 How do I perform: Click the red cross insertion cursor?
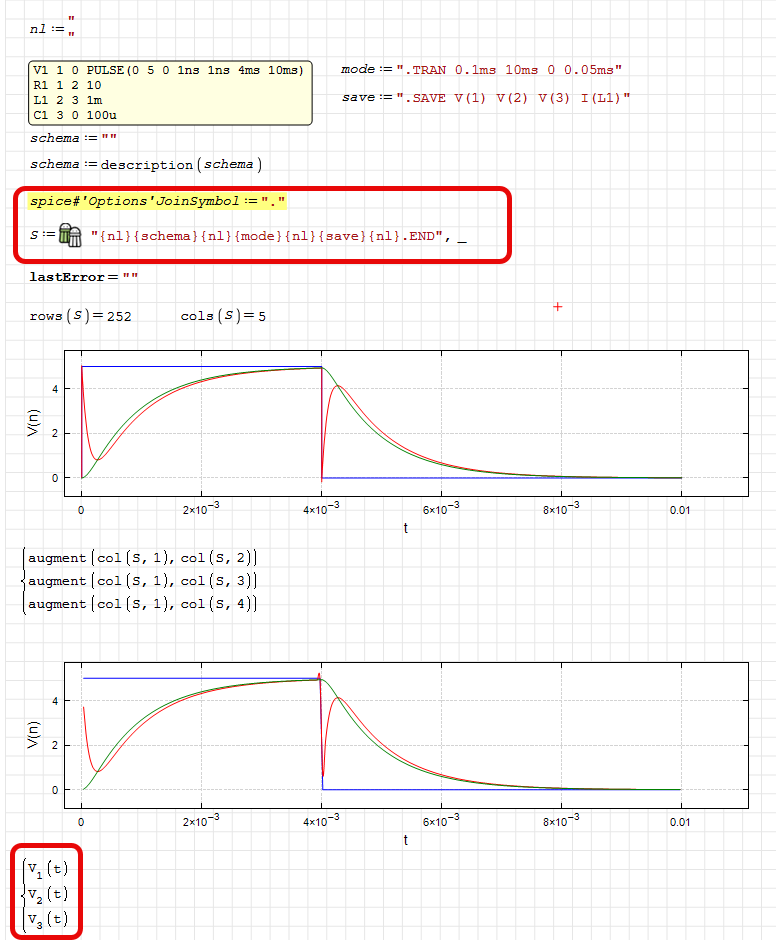pos(557,307)
